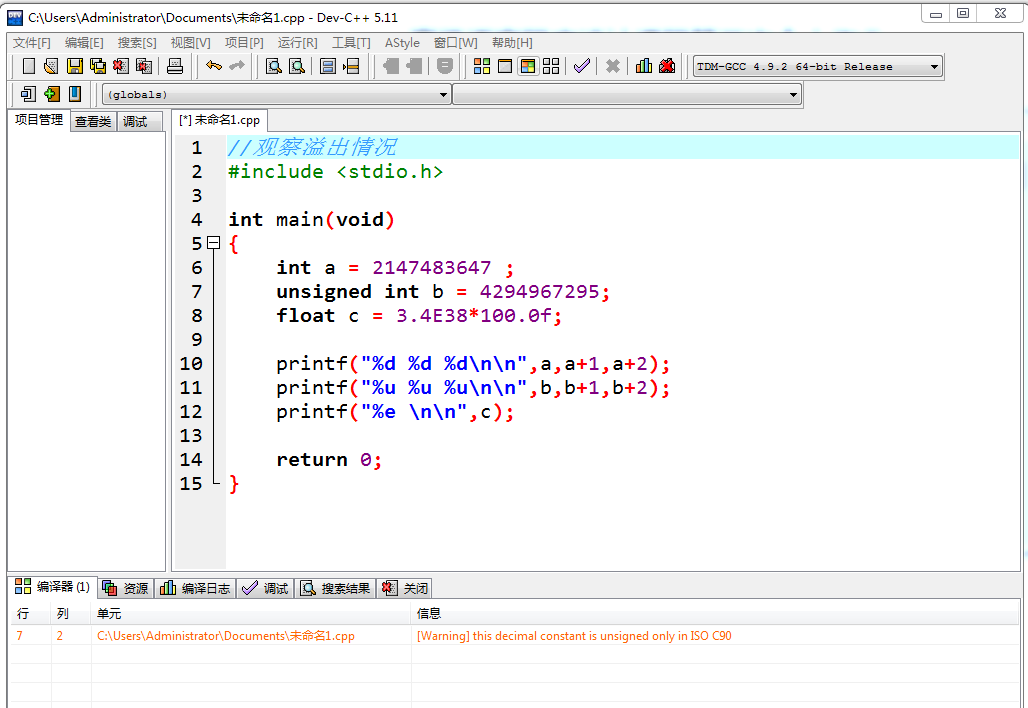Click line number 10 in the gutter
The width and height of the screenshot is (1028, 708).
(x=191, y=364)
